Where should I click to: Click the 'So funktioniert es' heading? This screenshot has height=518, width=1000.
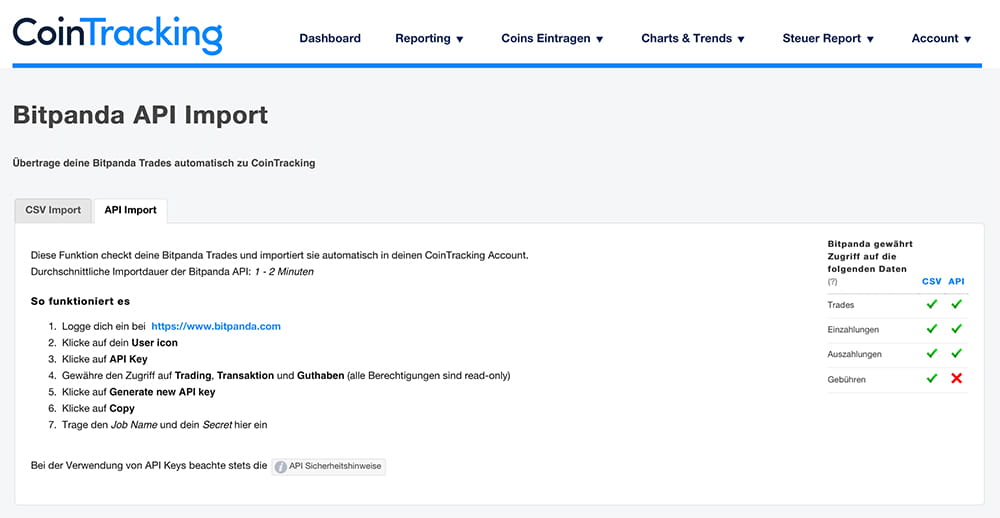pyautogui.click(x=80, y=301)
